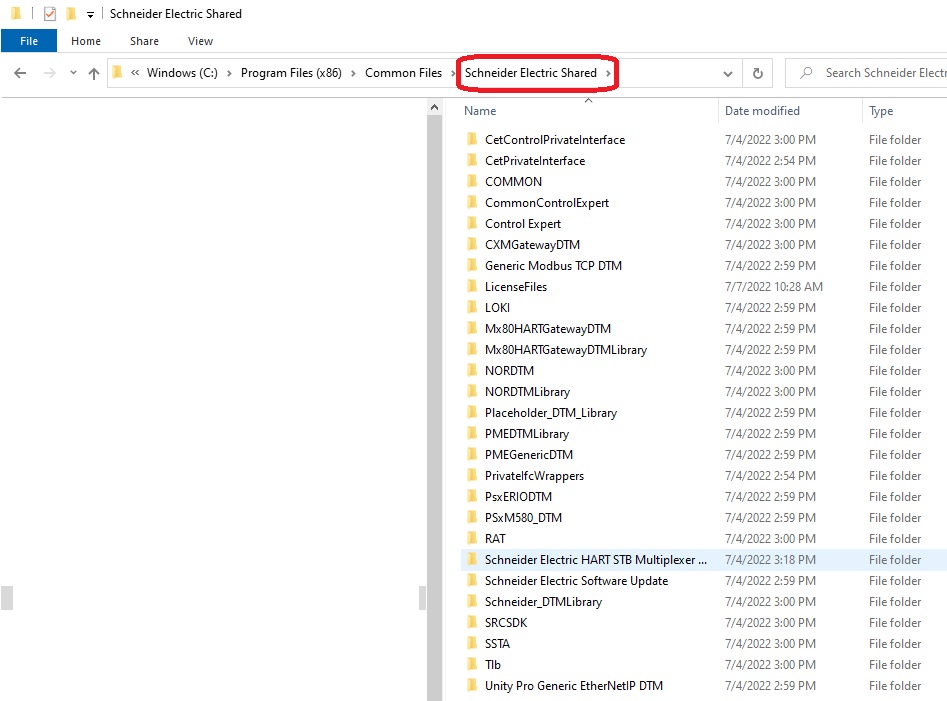Click Windows (C:) in the address path
Image resolution: width=947 pixels, height=701 pixels.
(x=182, y=73)
